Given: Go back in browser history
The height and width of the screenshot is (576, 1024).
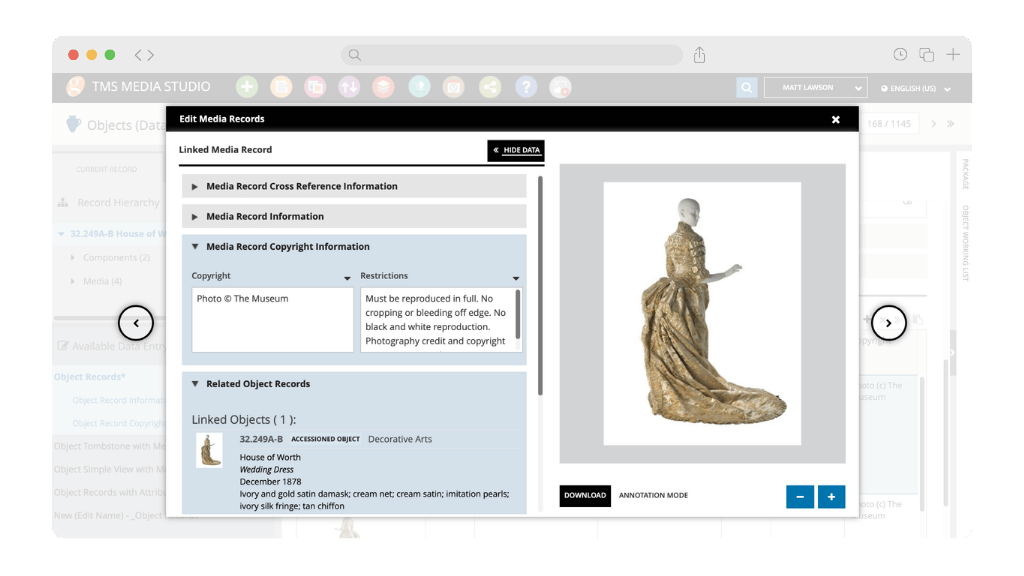Looking at the screenshot, I should click(138, 55).
